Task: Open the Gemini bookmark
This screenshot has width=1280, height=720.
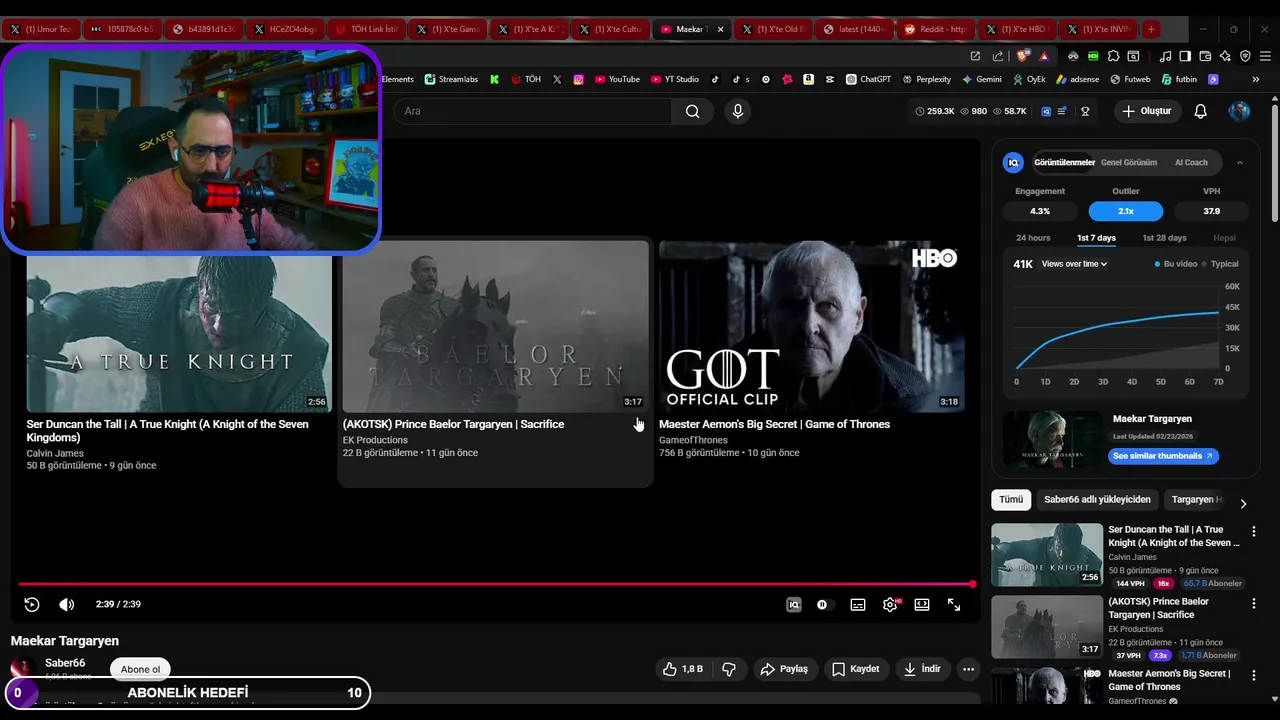Action: click(981, 79)
